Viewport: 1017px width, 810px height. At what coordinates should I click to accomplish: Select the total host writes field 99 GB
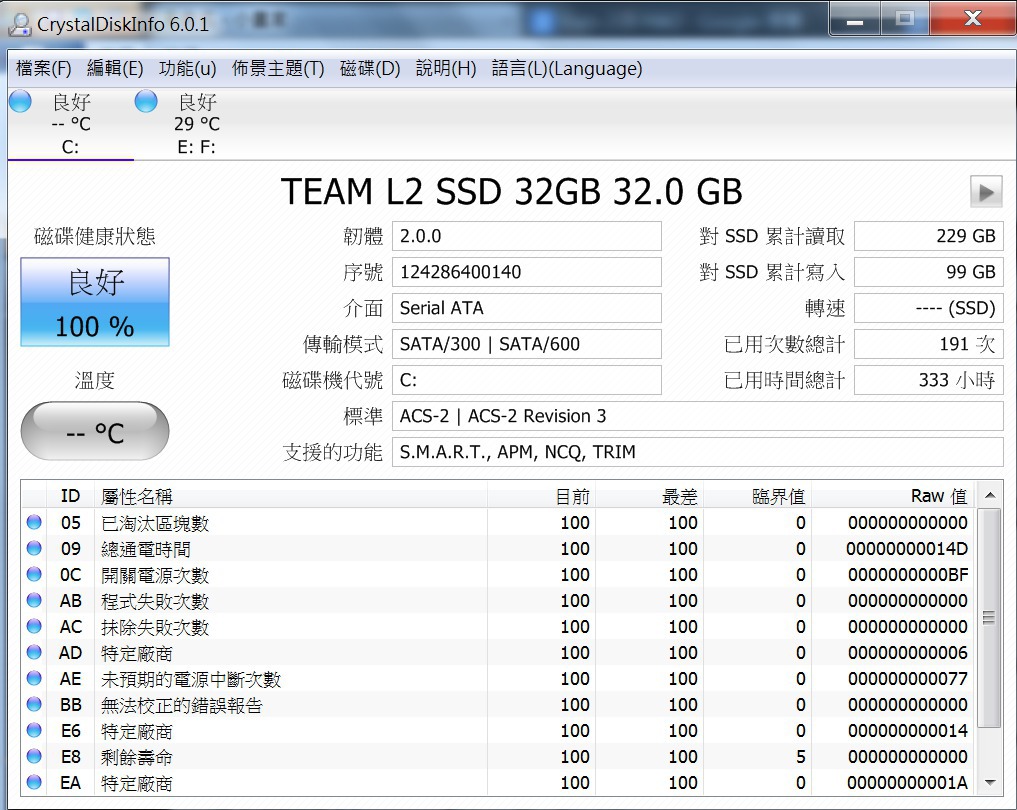(929, 272)
